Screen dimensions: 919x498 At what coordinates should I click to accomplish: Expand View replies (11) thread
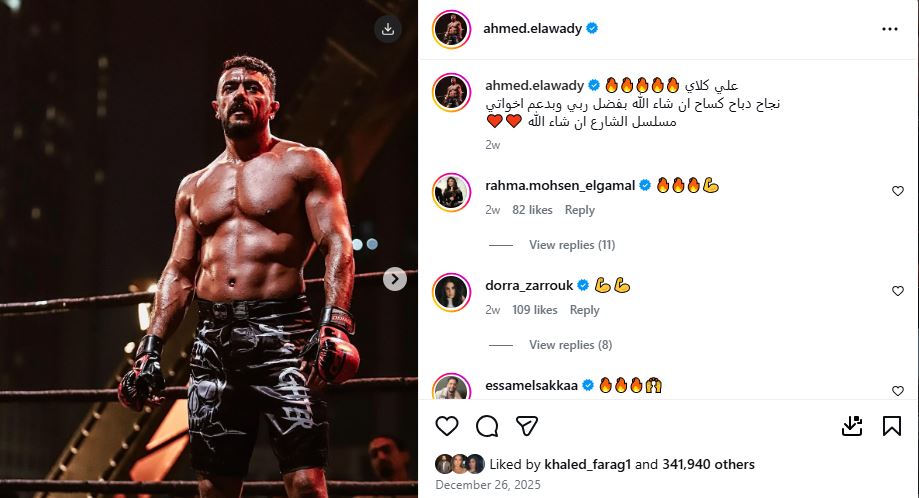pyautogui.click(x=571, y=245)
